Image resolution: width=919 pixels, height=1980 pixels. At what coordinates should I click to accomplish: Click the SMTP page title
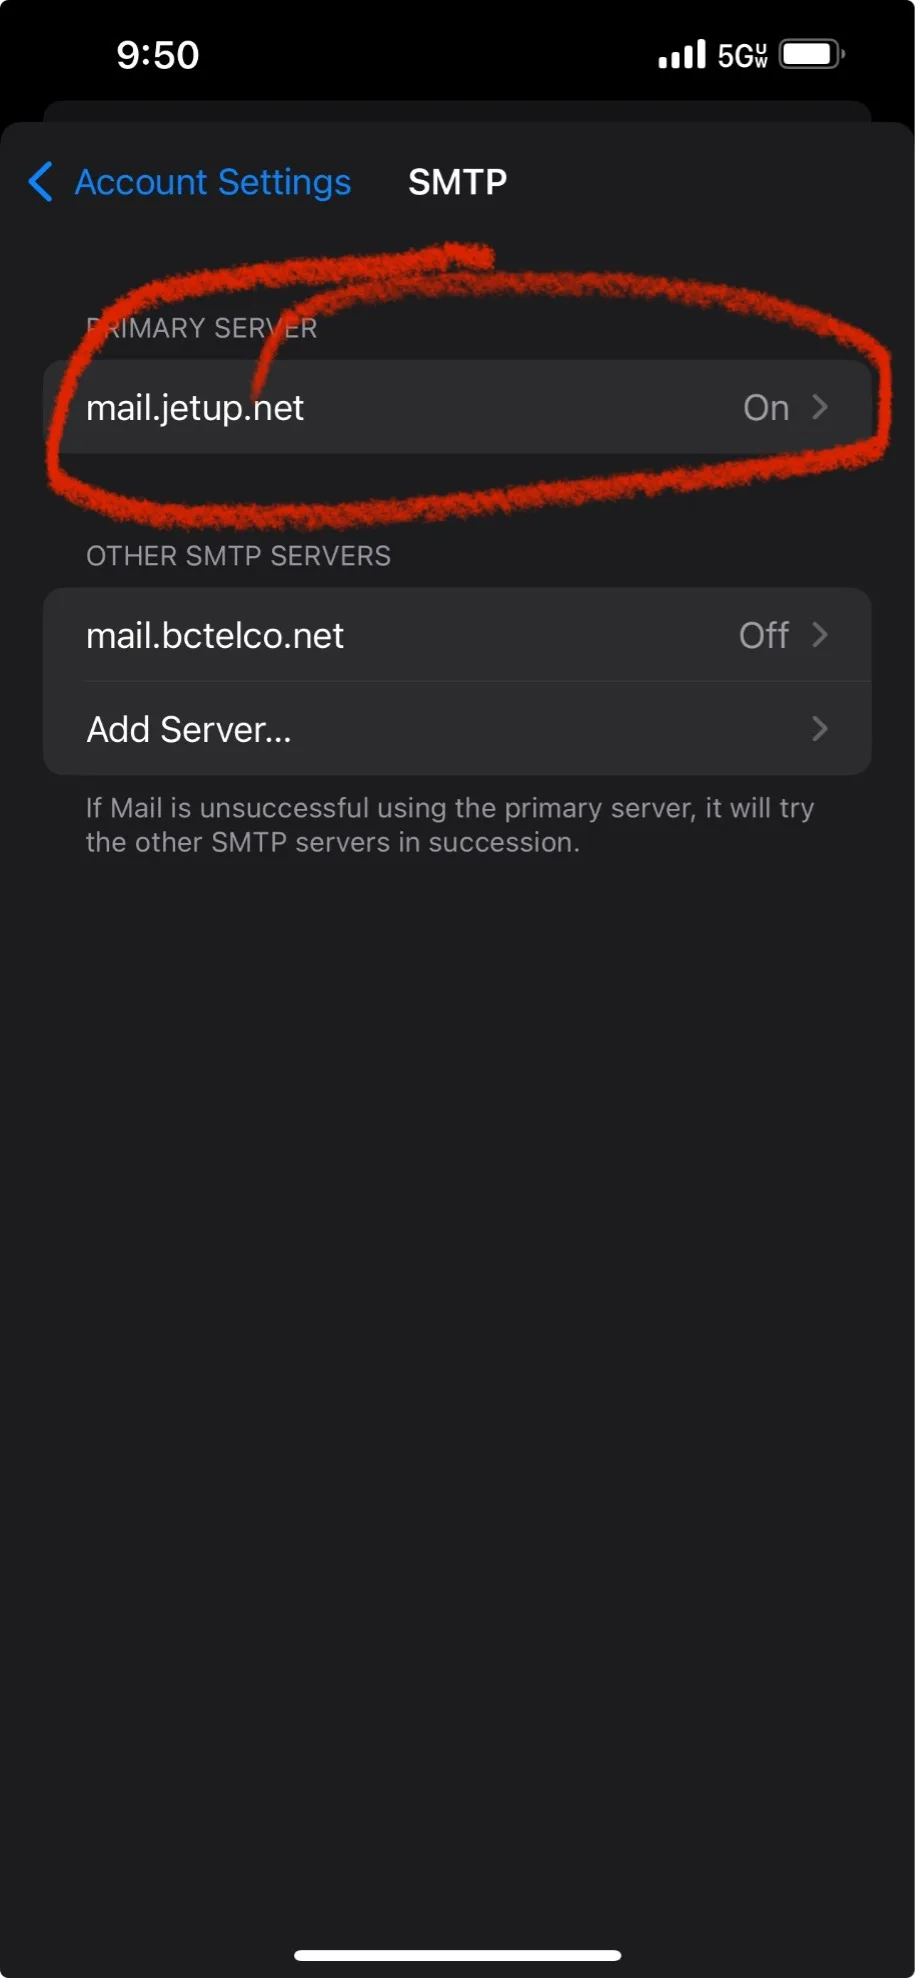coord(457,182)
